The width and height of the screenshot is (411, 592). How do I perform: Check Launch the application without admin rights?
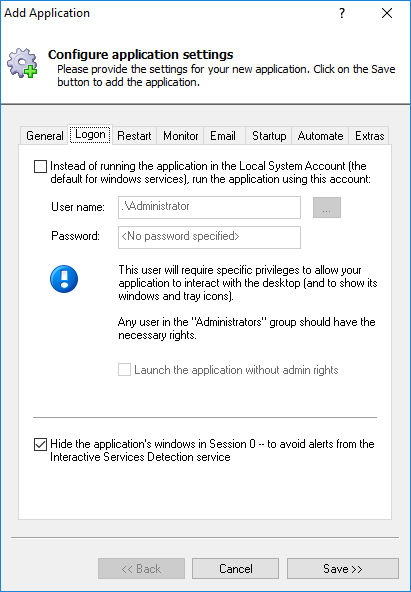[124, 370]
